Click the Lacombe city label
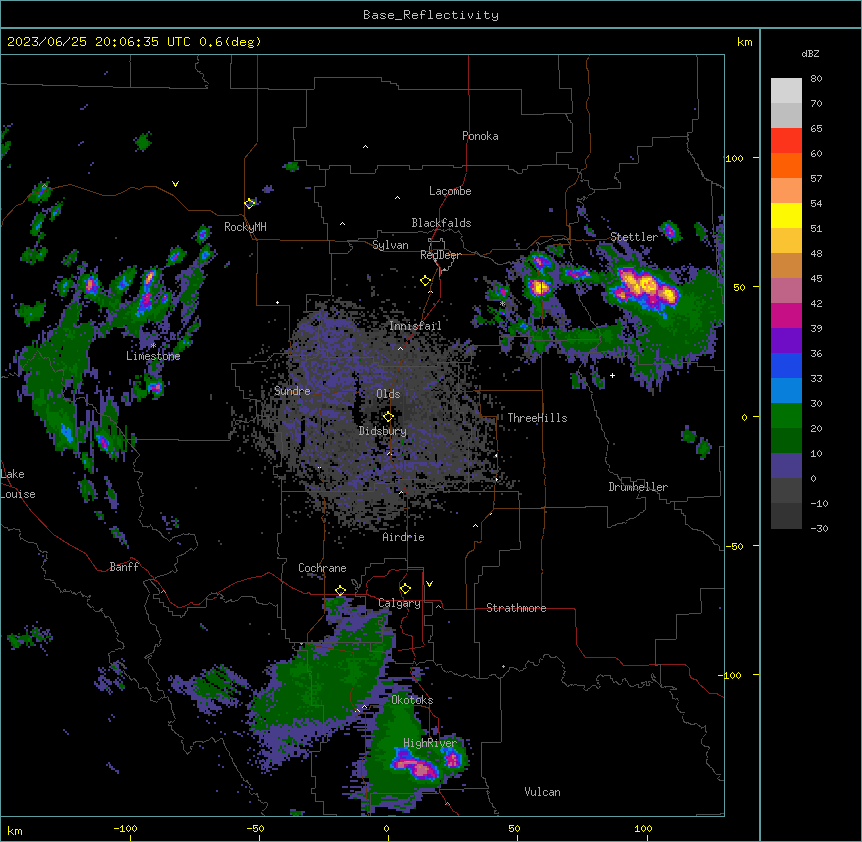This screenshot has width=862, height=842. 450,191
